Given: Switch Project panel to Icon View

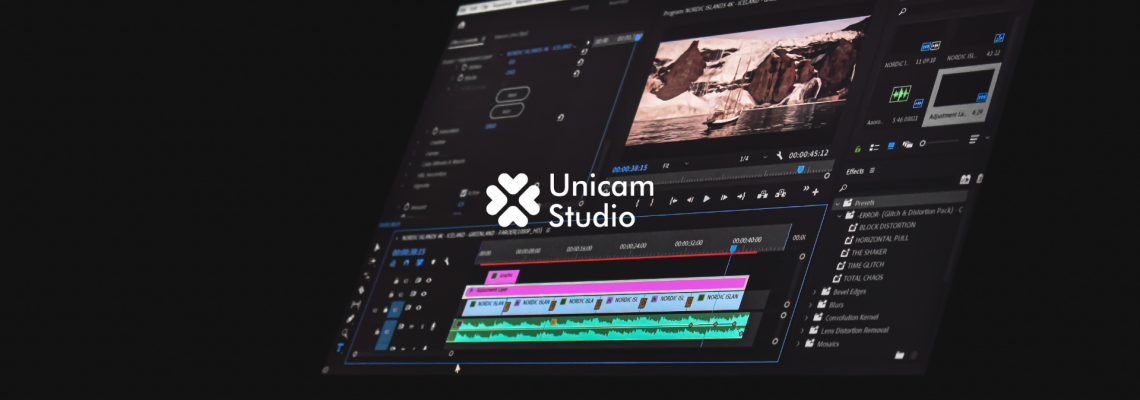Looking at the screenshot, I should click(891, 145).
